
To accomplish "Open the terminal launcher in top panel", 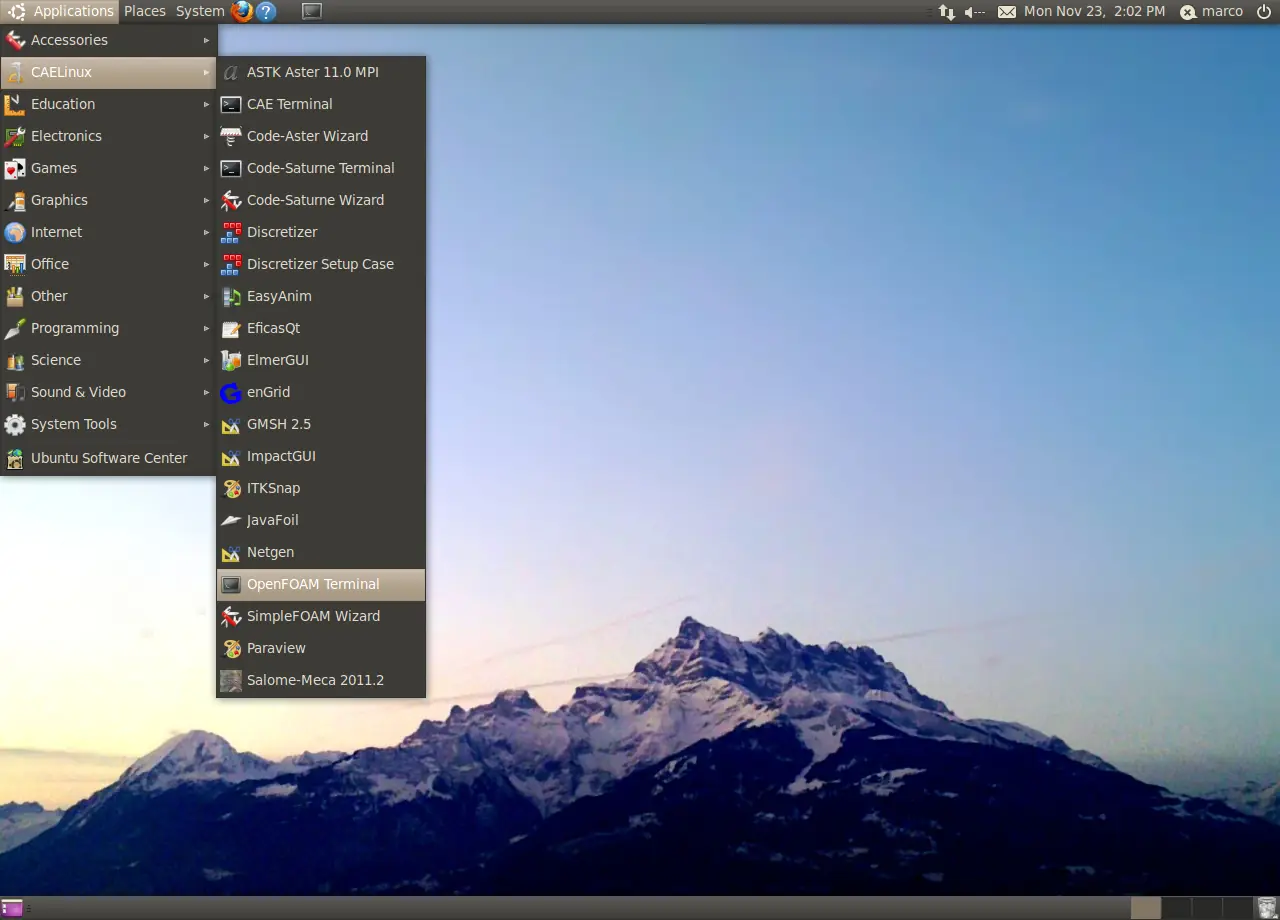I will pyautogui.click(x=312, y=11).
